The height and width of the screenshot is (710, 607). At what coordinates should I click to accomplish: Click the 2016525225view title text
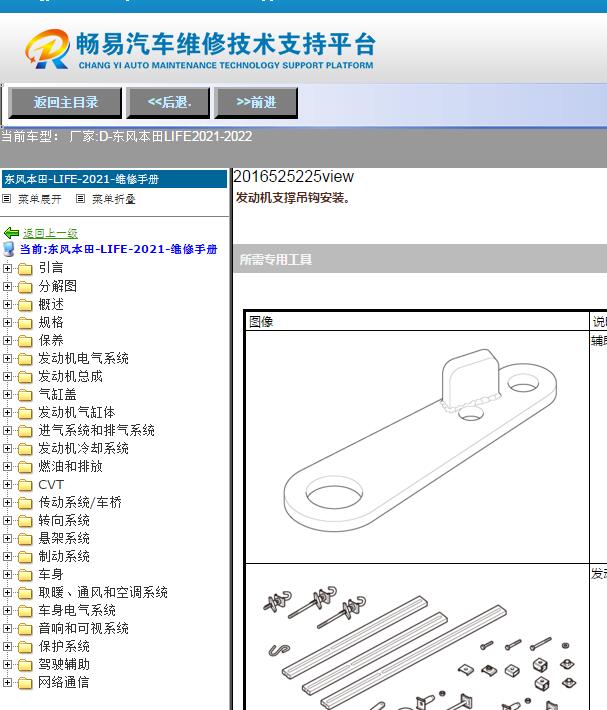293,176
